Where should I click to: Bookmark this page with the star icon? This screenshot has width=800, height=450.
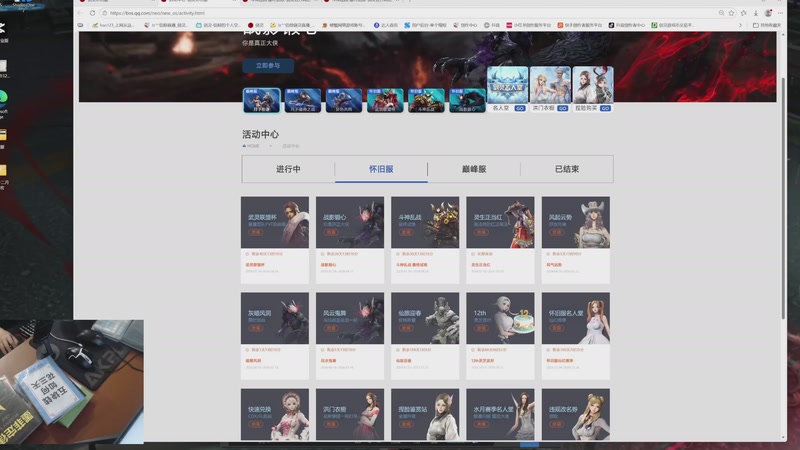[x=732, y=13]
